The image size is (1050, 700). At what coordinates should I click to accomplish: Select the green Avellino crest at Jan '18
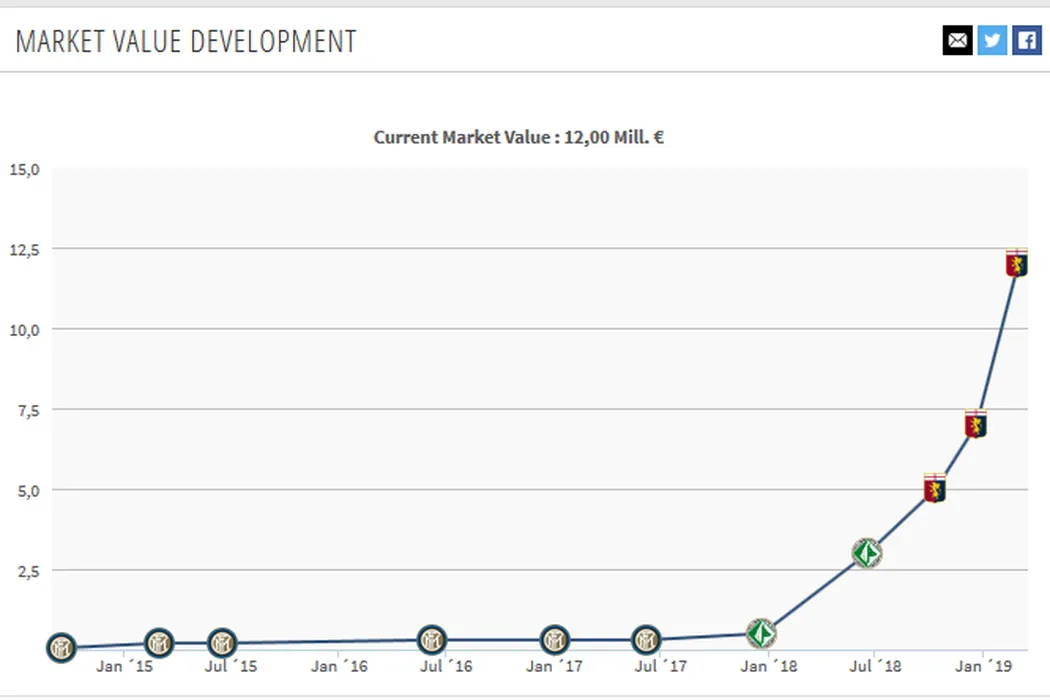[761, 633]
